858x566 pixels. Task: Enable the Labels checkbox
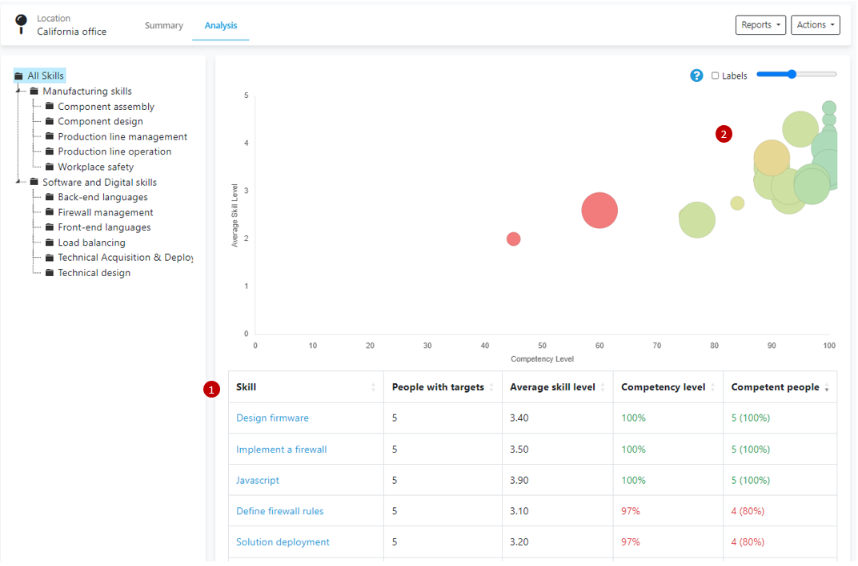point(715,76)
